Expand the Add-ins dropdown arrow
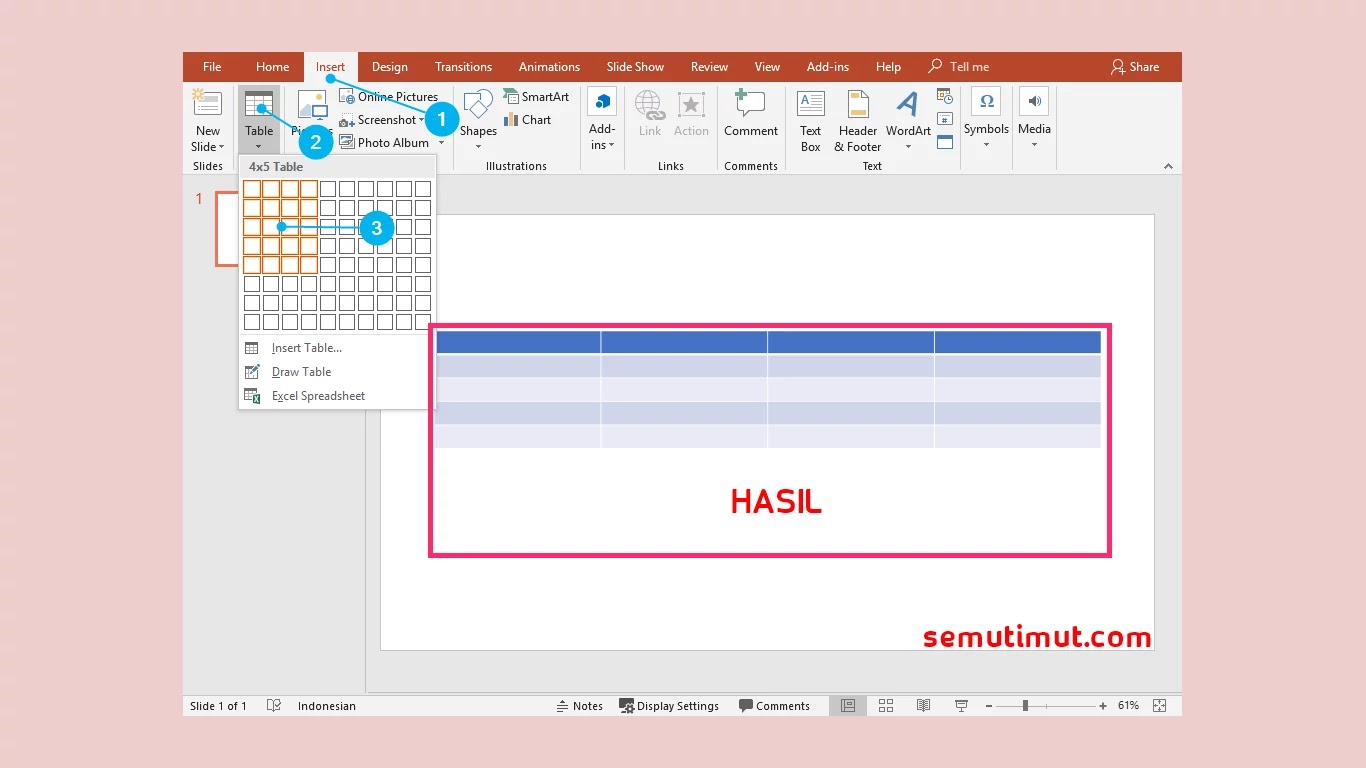The image size is (1366, 768). click(611, 146)
